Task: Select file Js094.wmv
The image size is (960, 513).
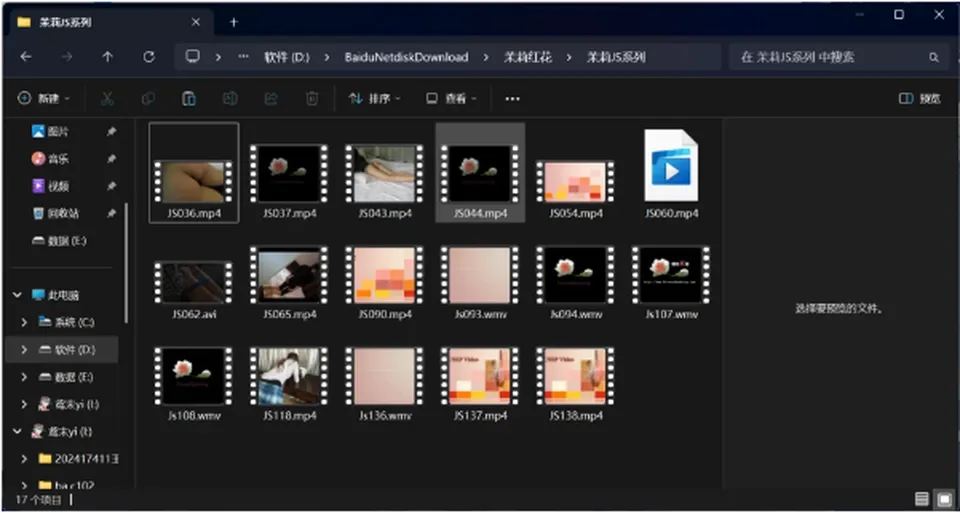Action: pyautogui.click(x=576, y=282)
